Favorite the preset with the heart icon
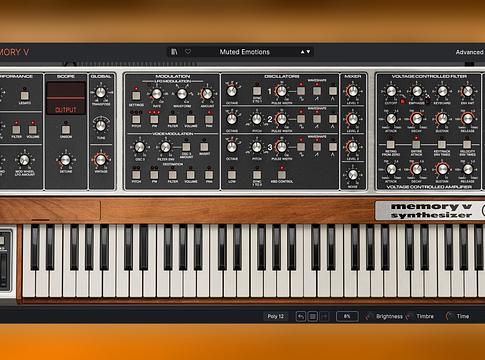485x360 pixels. pyautogui.click(x=188, y=52)
